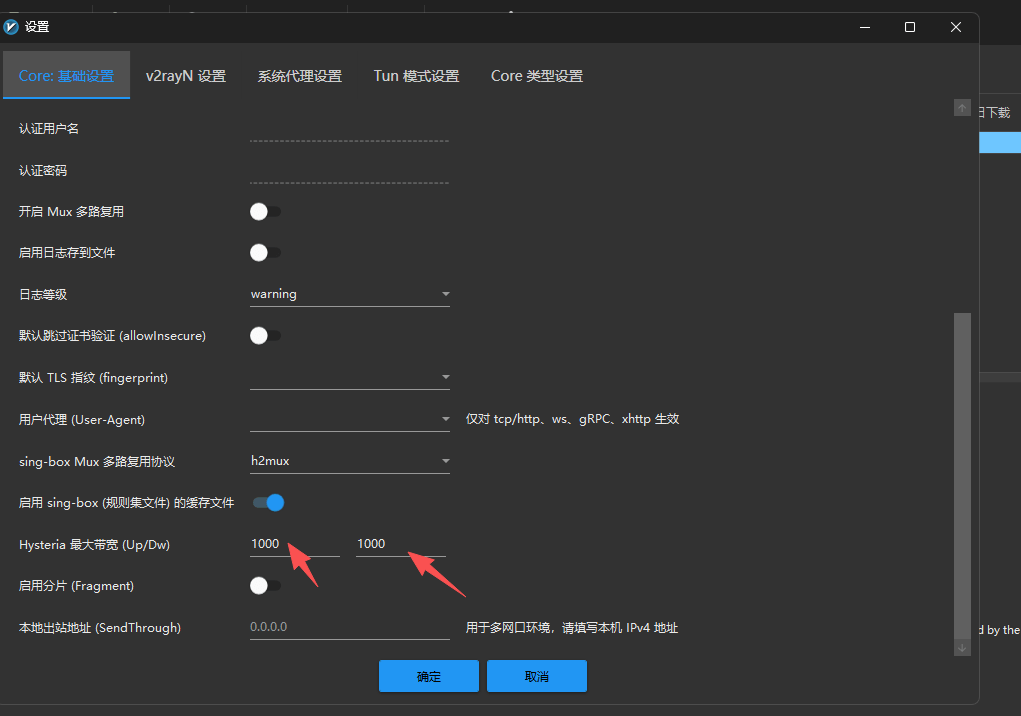
Task: Click the Hysteria download bandwidth field
Action: [x=401, y=544]
